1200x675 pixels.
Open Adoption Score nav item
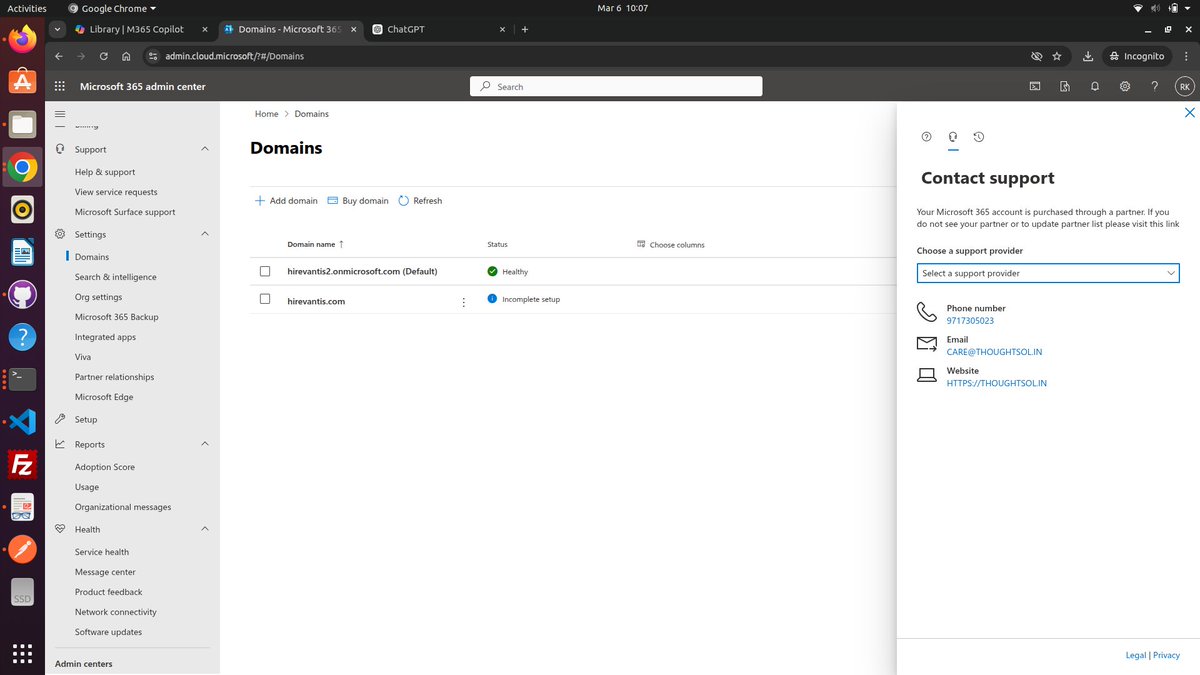(105, 467)
